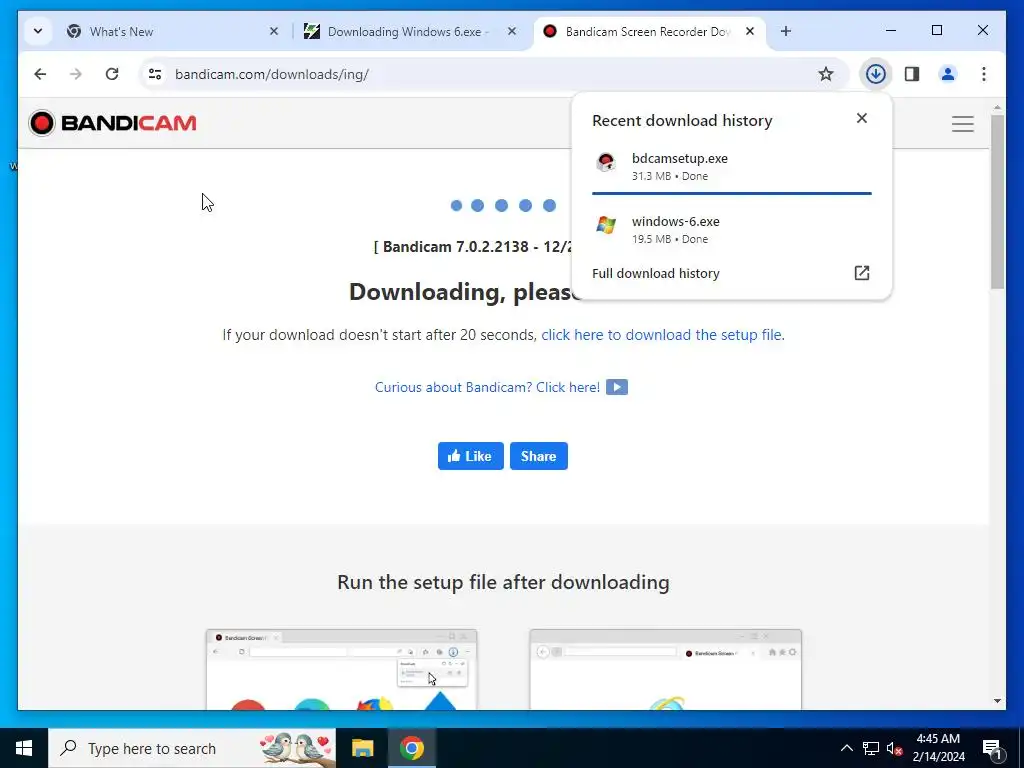Play the Bandicam intro video icon
The image size is (1024, 768).
[616, 387]
